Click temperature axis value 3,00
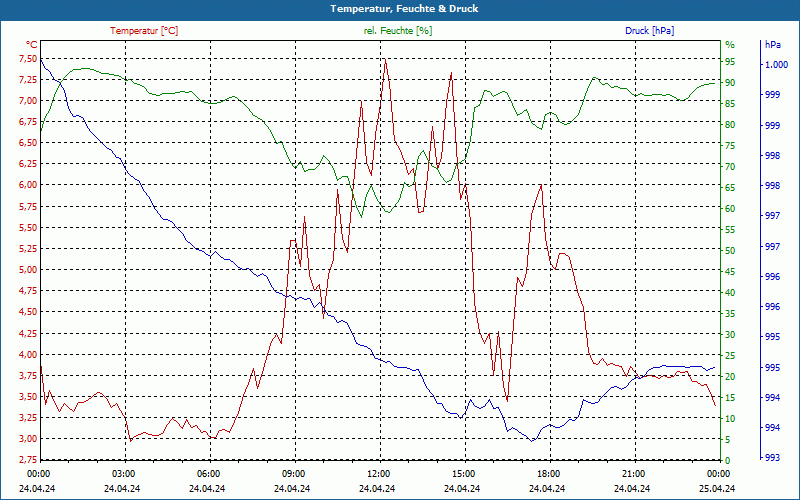The image size is (800, 500). point(28,439)
